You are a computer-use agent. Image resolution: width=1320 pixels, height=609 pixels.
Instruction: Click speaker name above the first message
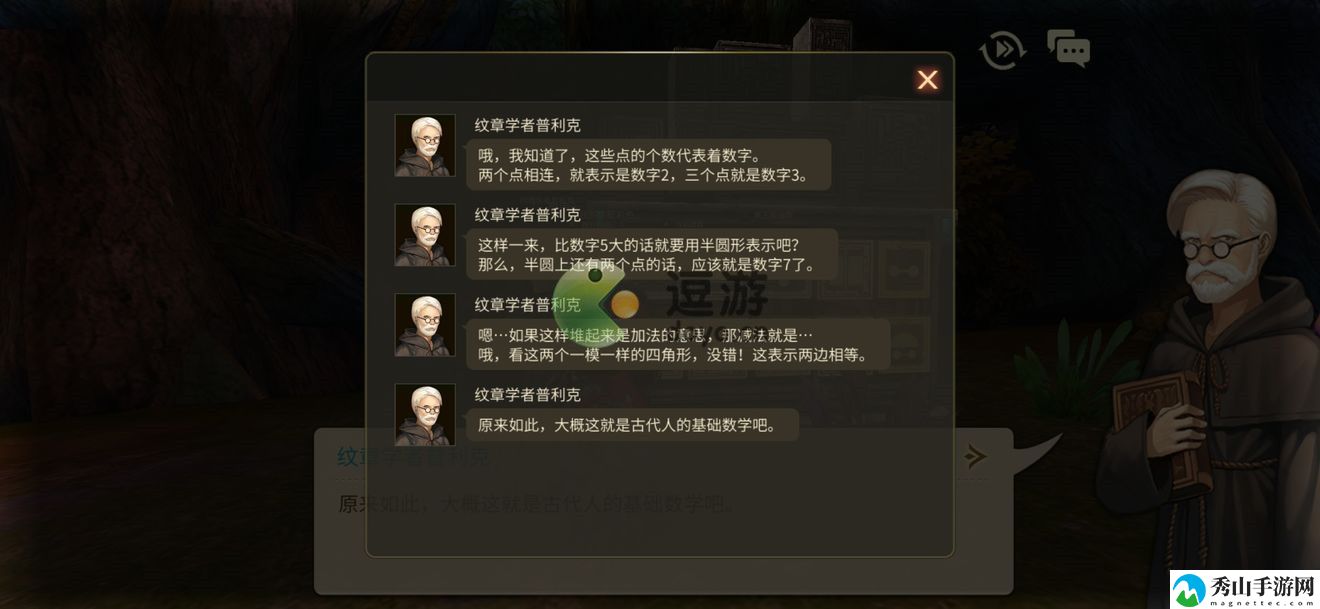pos(527,125)
